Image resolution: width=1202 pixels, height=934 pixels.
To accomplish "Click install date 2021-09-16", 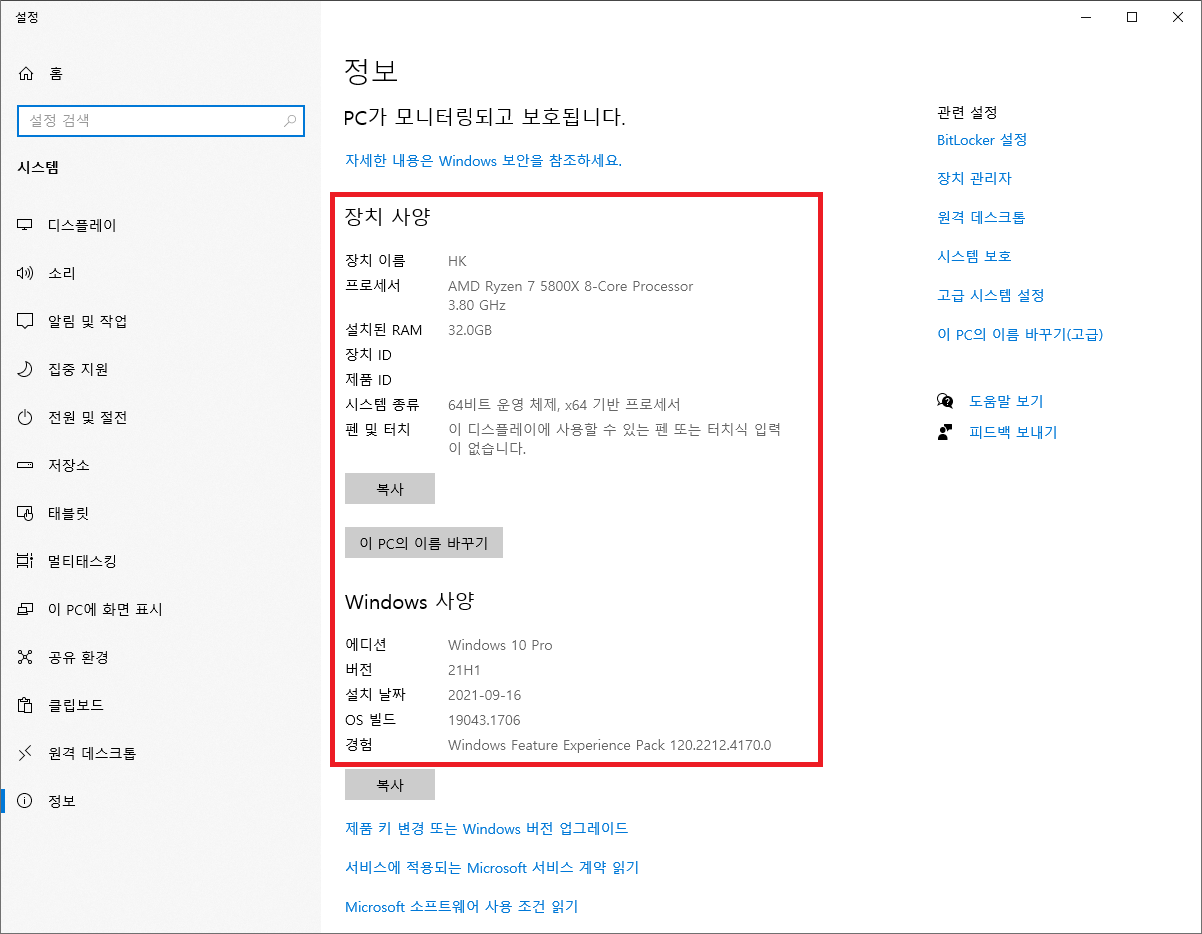I will point(485,695).
